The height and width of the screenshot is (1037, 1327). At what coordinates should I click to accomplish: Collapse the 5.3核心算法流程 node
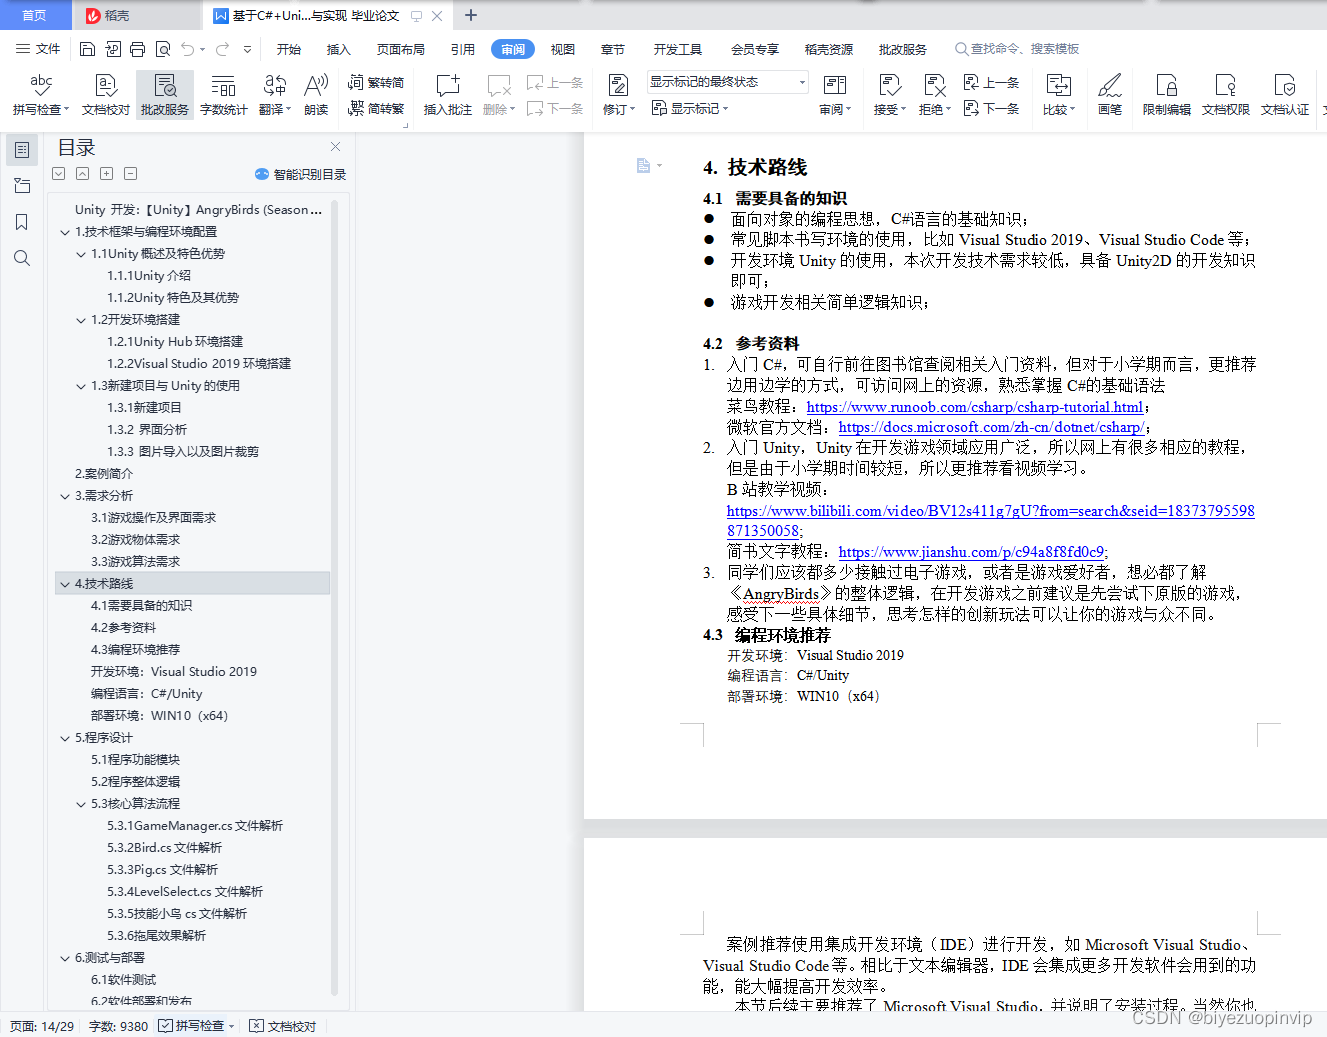pyautogui.click(x=81, y=804)
